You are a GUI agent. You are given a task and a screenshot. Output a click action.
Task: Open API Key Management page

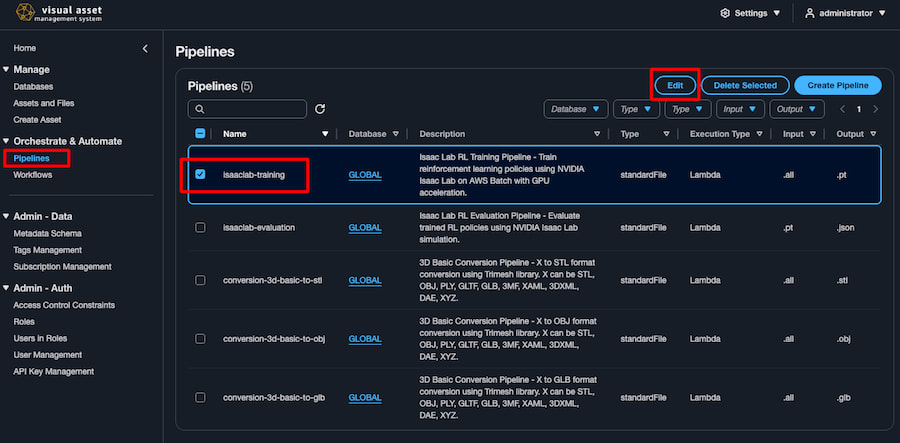point(53,372)
